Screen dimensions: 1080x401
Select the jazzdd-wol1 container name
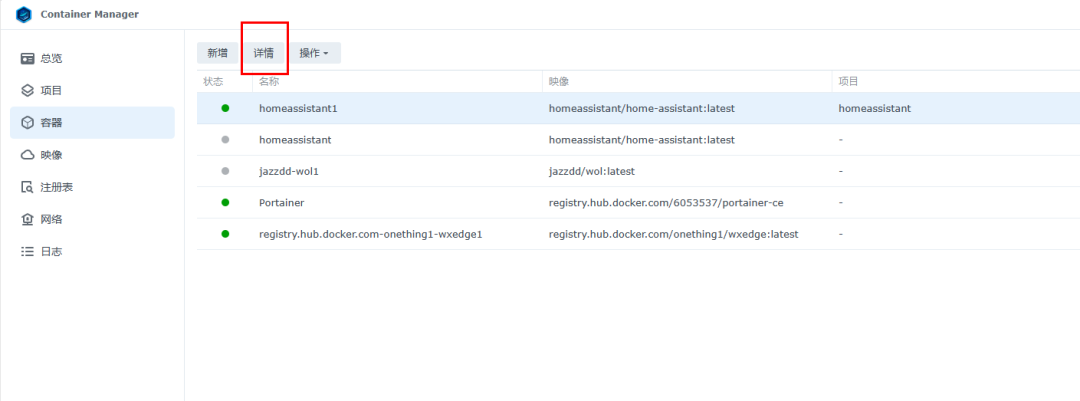click(289, 171)
